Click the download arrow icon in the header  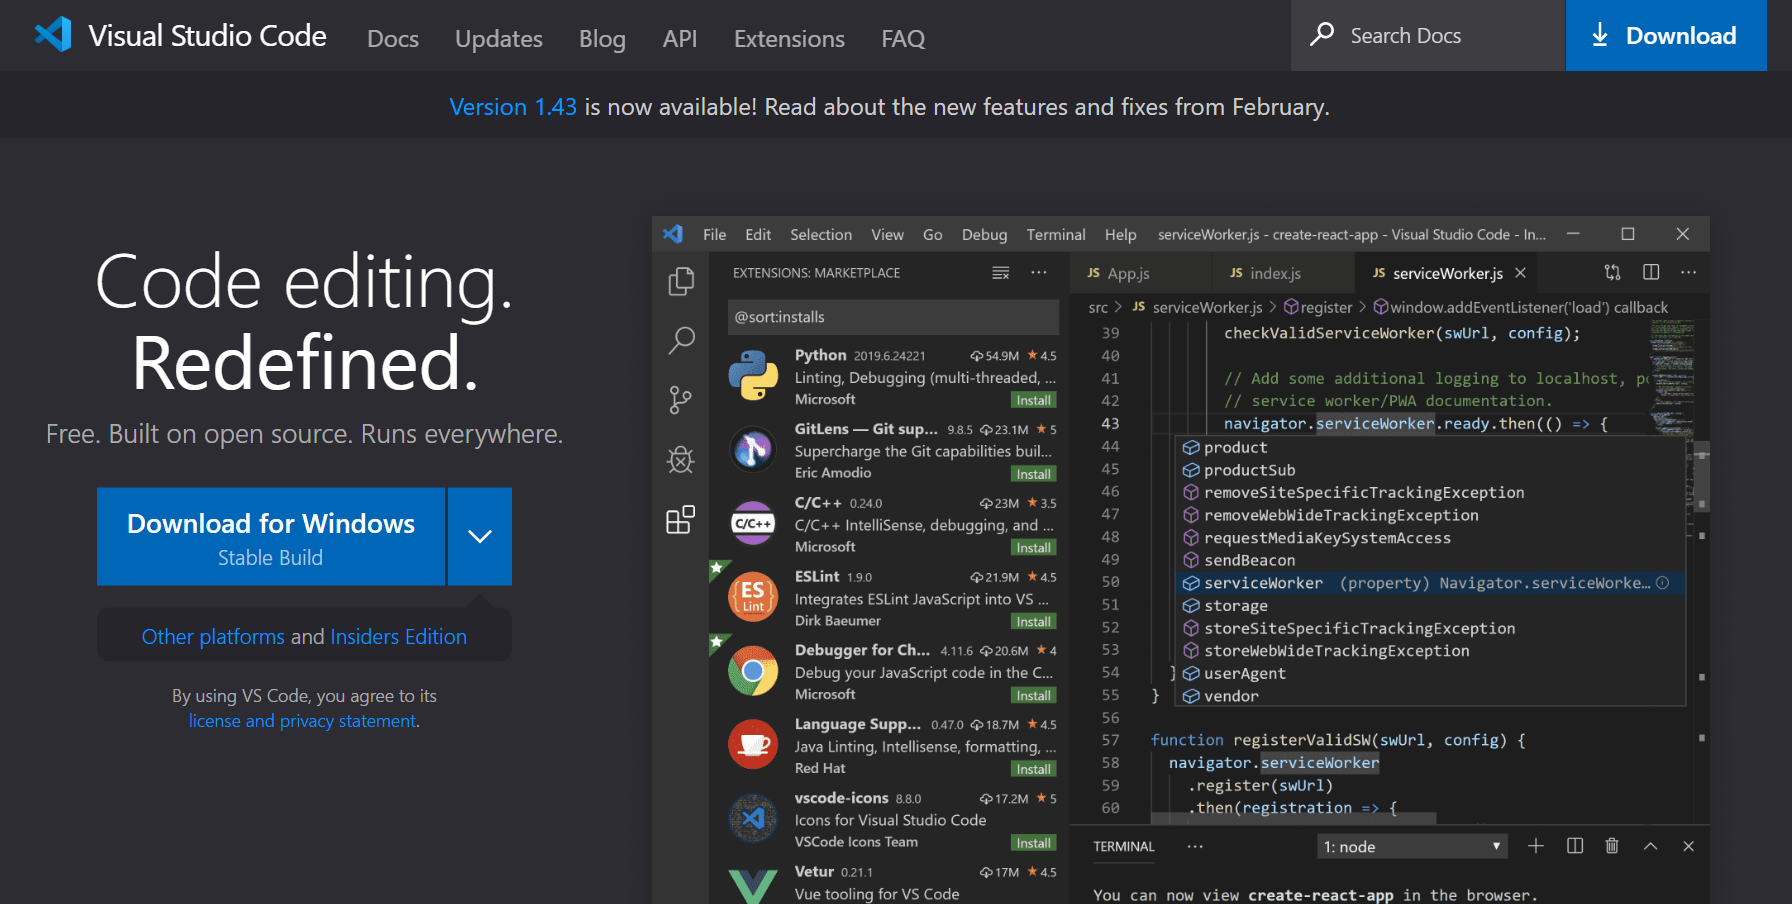pyautogui.click(x=1600, y=36)
